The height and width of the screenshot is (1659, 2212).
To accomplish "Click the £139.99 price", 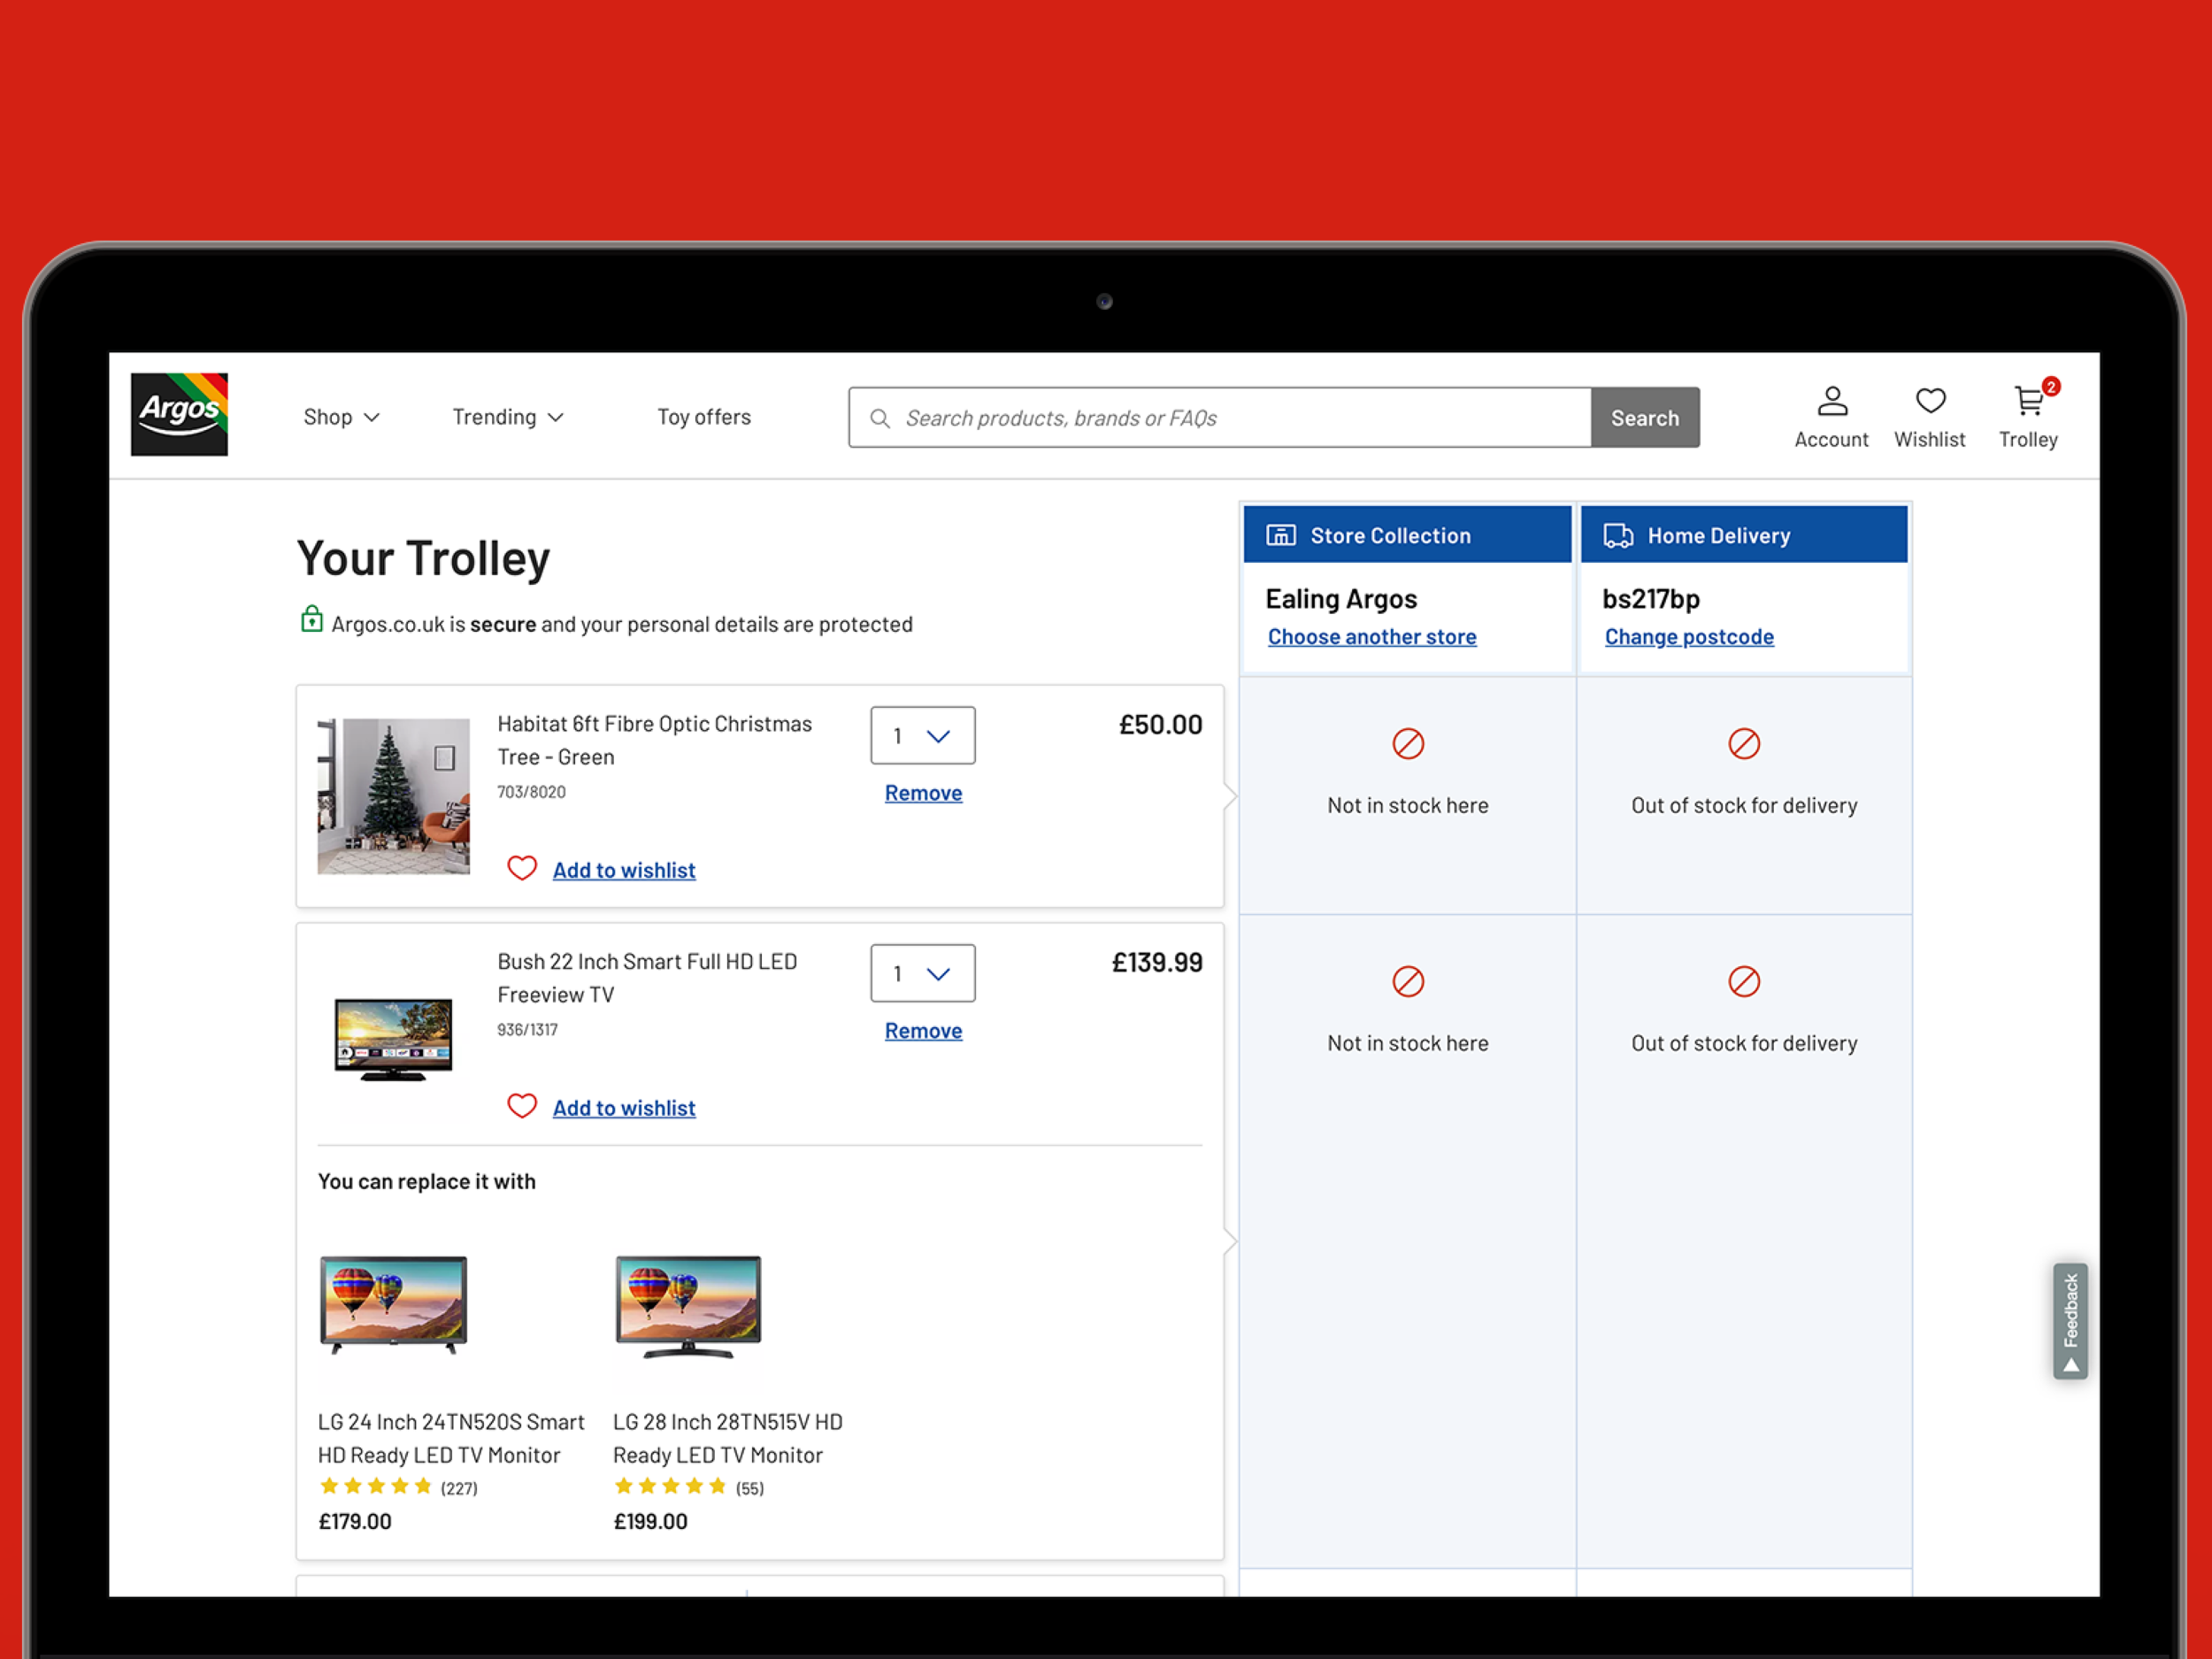I will [x=1157, y=963].
